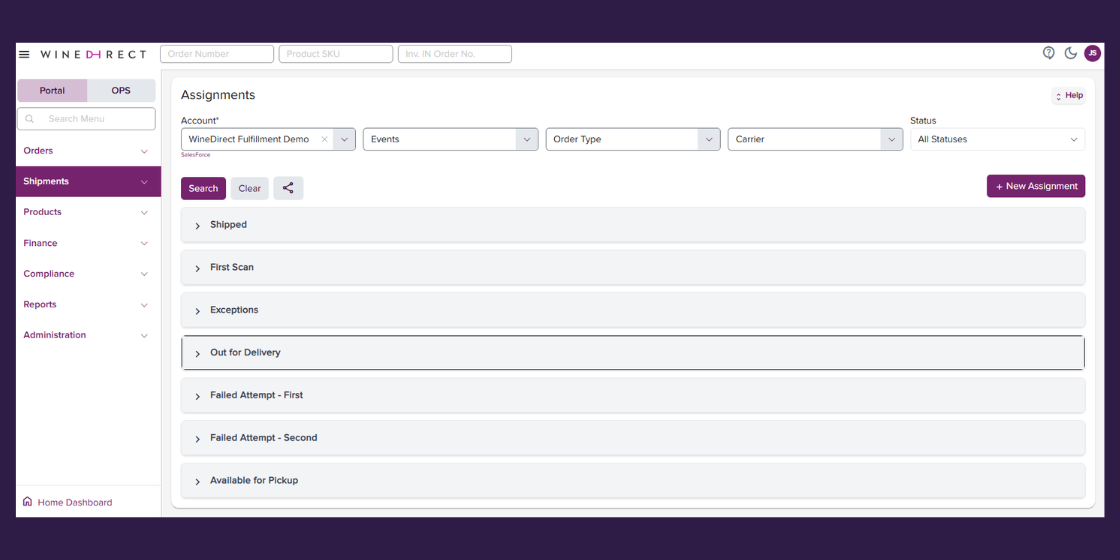Viewport: 1120px width, 560px height.
Task: Focus the Order Number field
Action: click(217, 54)
